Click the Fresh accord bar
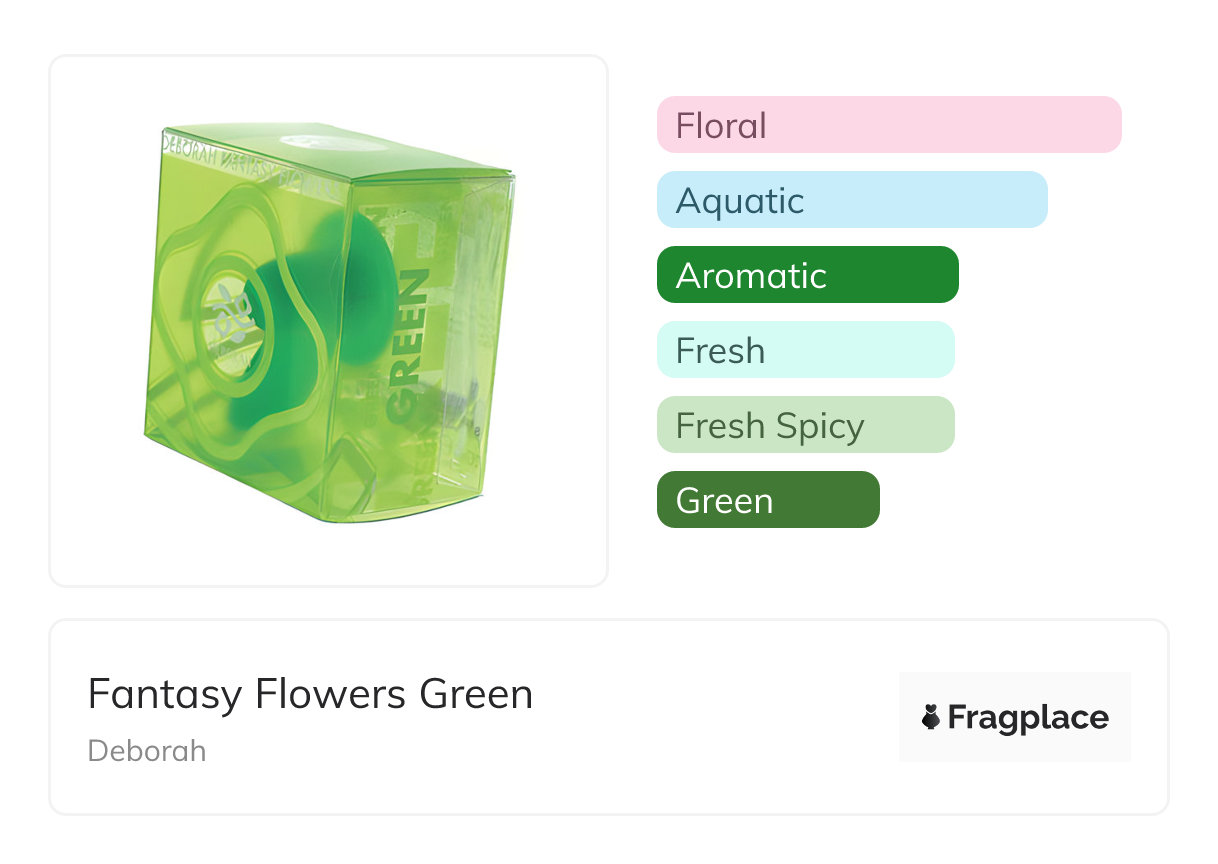The image size is (1218, 864). point(805,350)
